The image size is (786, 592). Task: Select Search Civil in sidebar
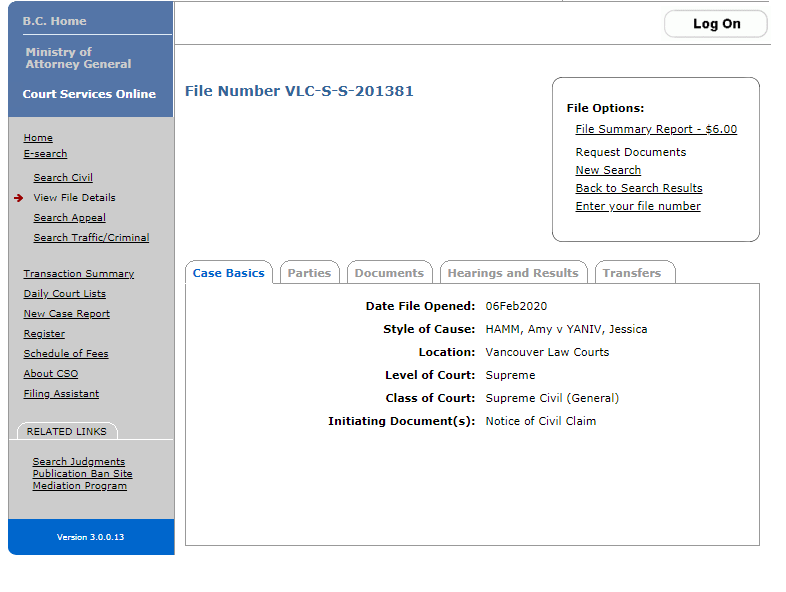click(x=63, y=177)
